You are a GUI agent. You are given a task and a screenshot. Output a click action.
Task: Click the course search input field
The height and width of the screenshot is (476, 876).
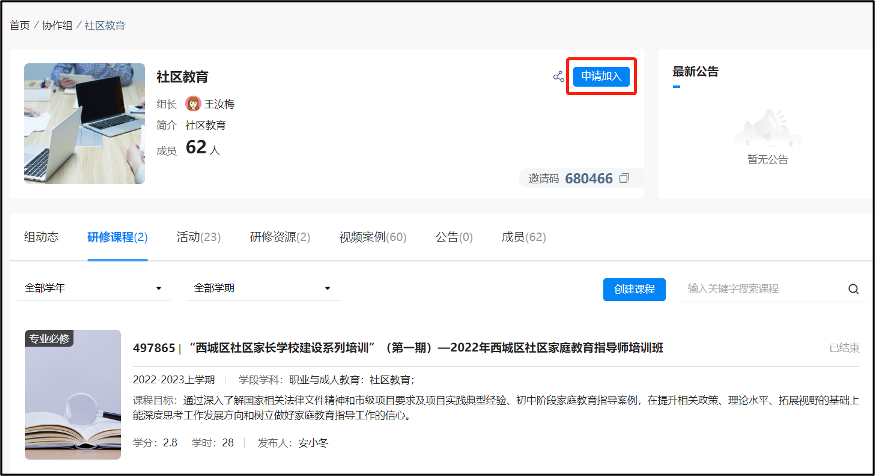pos(762,289)
